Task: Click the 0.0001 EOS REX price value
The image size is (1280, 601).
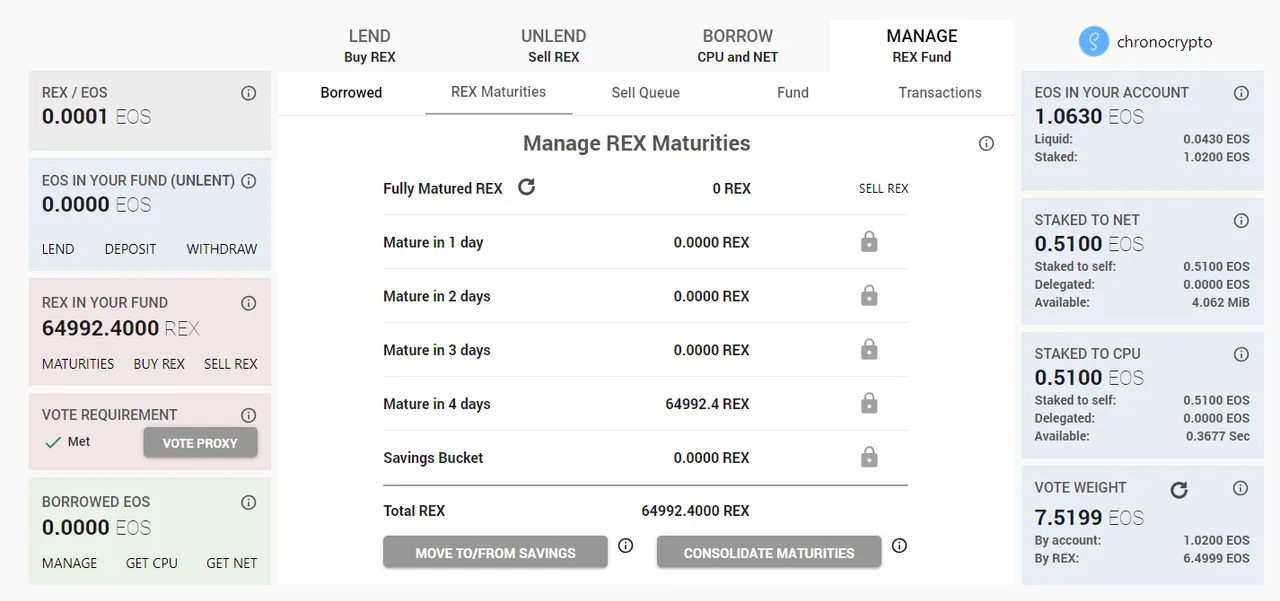Action: click(x=96, y=117)
